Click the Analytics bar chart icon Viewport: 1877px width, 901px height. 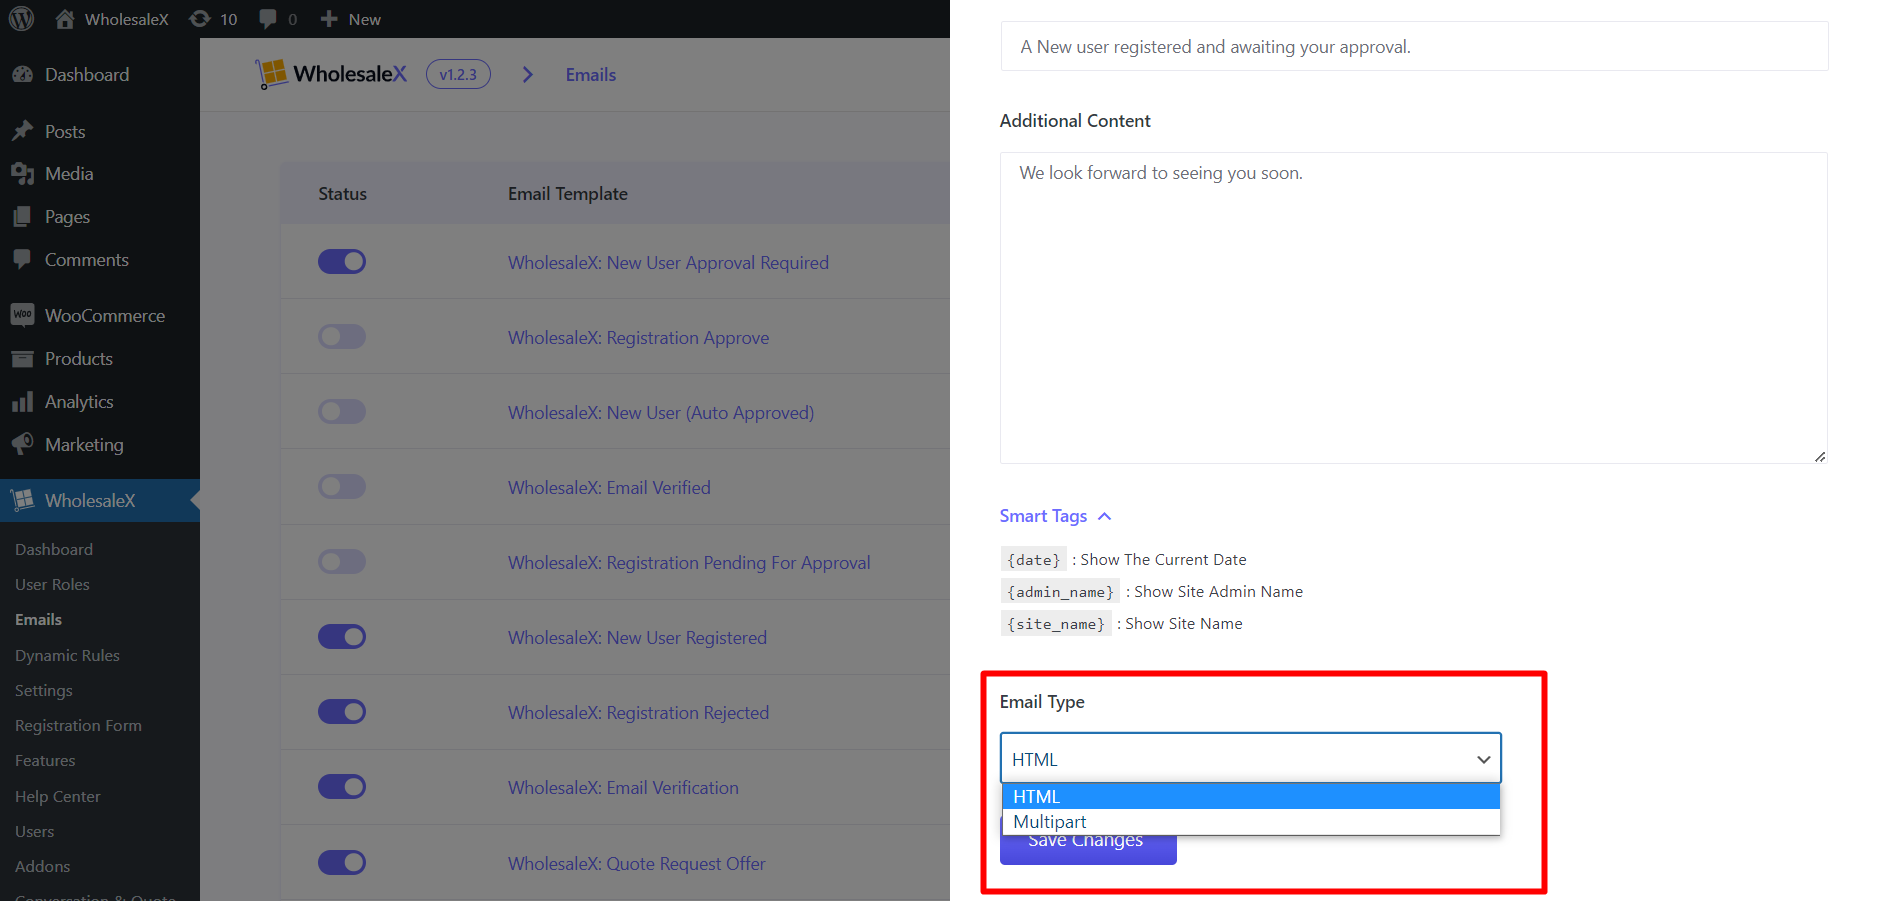pos(22,402)
